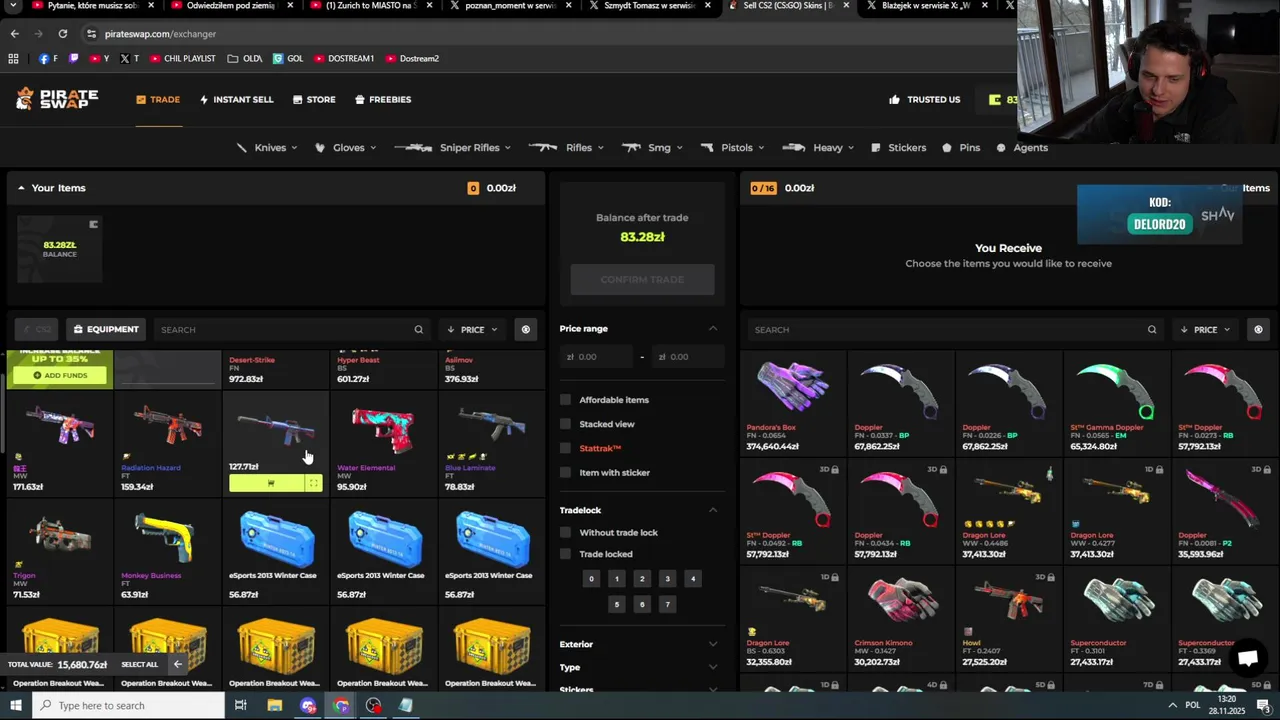
Task: Open the DOSTREAM1 bookmark
Action: [x=343, y=59]
